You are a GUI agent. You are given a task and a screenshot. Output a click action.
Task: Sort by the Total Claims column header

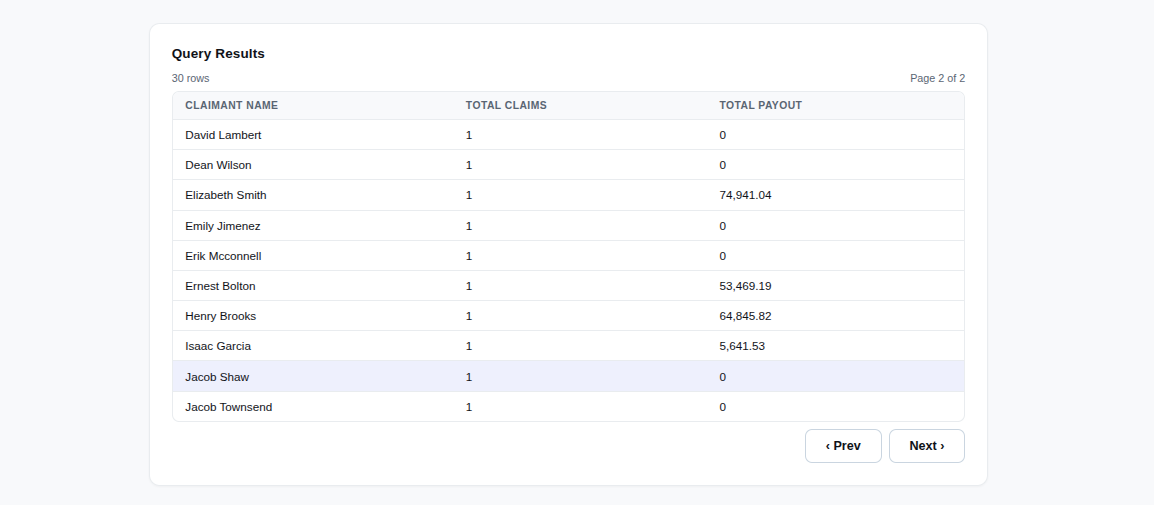[506, 105]
